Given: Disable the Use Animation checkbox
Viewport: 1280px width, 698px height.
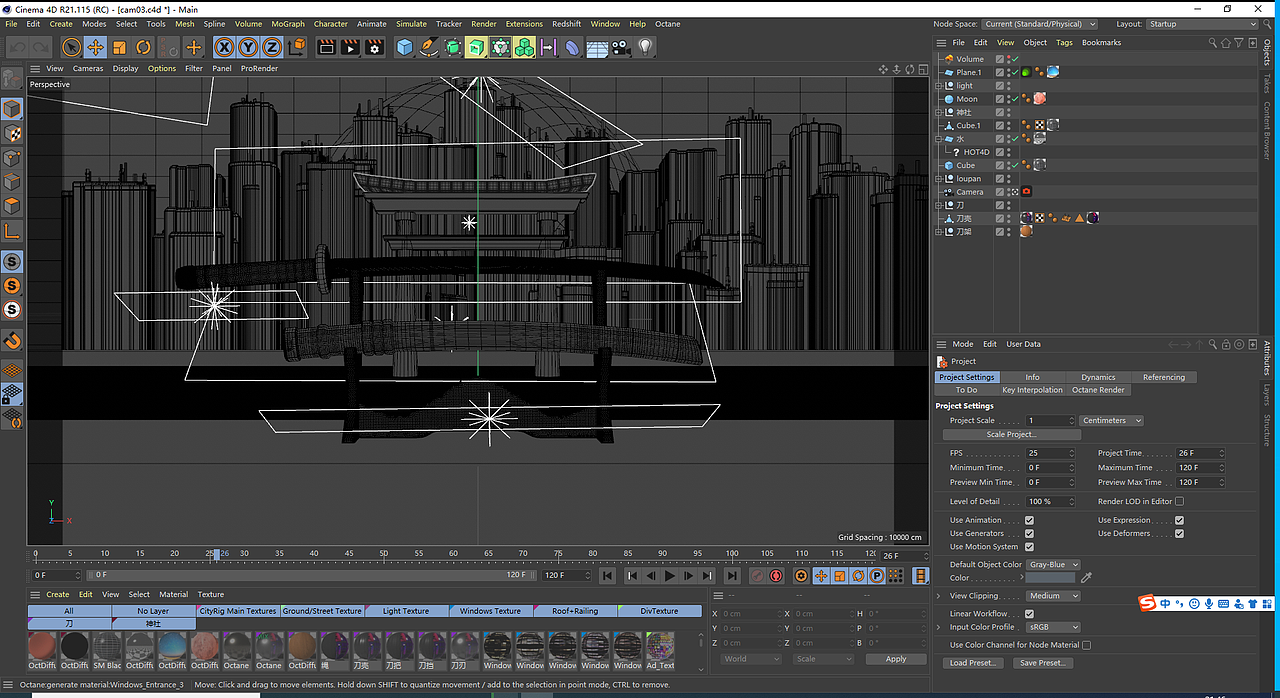Looking at the screenshot, I should [1029, 520].
